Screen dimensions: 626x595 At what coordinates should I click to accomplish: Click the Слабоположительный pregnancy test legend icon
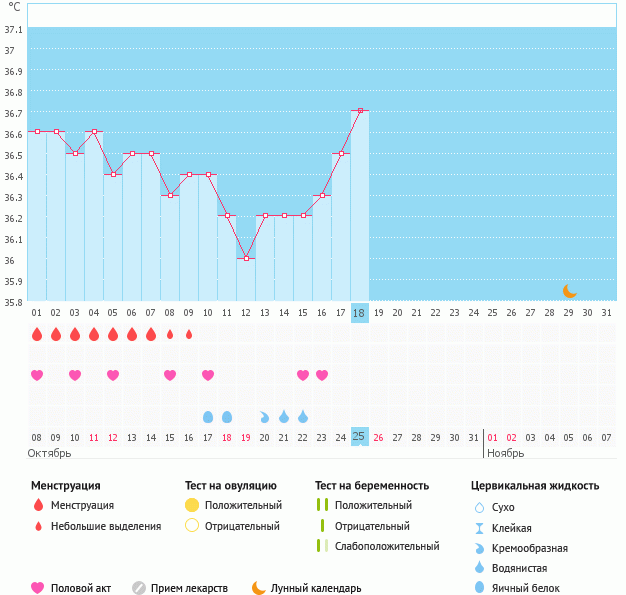pos(321,546)
